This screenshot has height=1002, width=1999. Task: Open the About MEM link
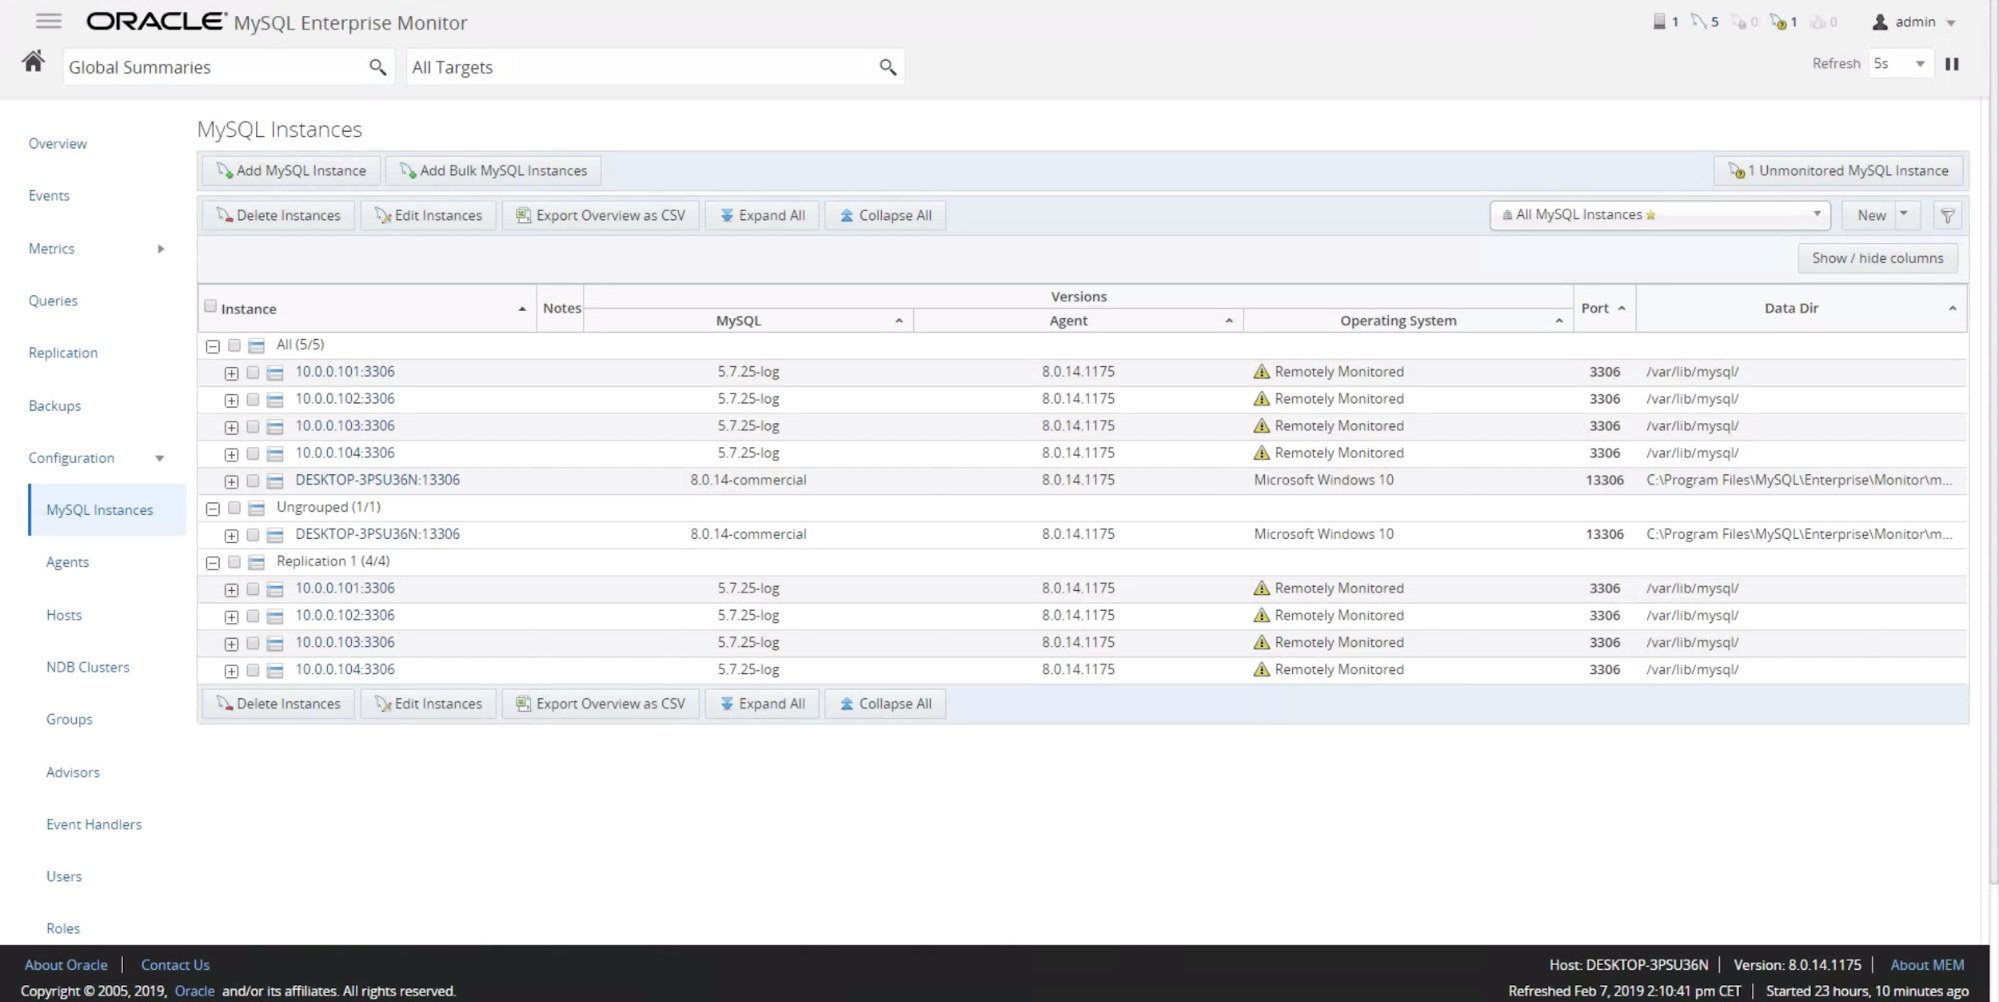[1927, 965]
